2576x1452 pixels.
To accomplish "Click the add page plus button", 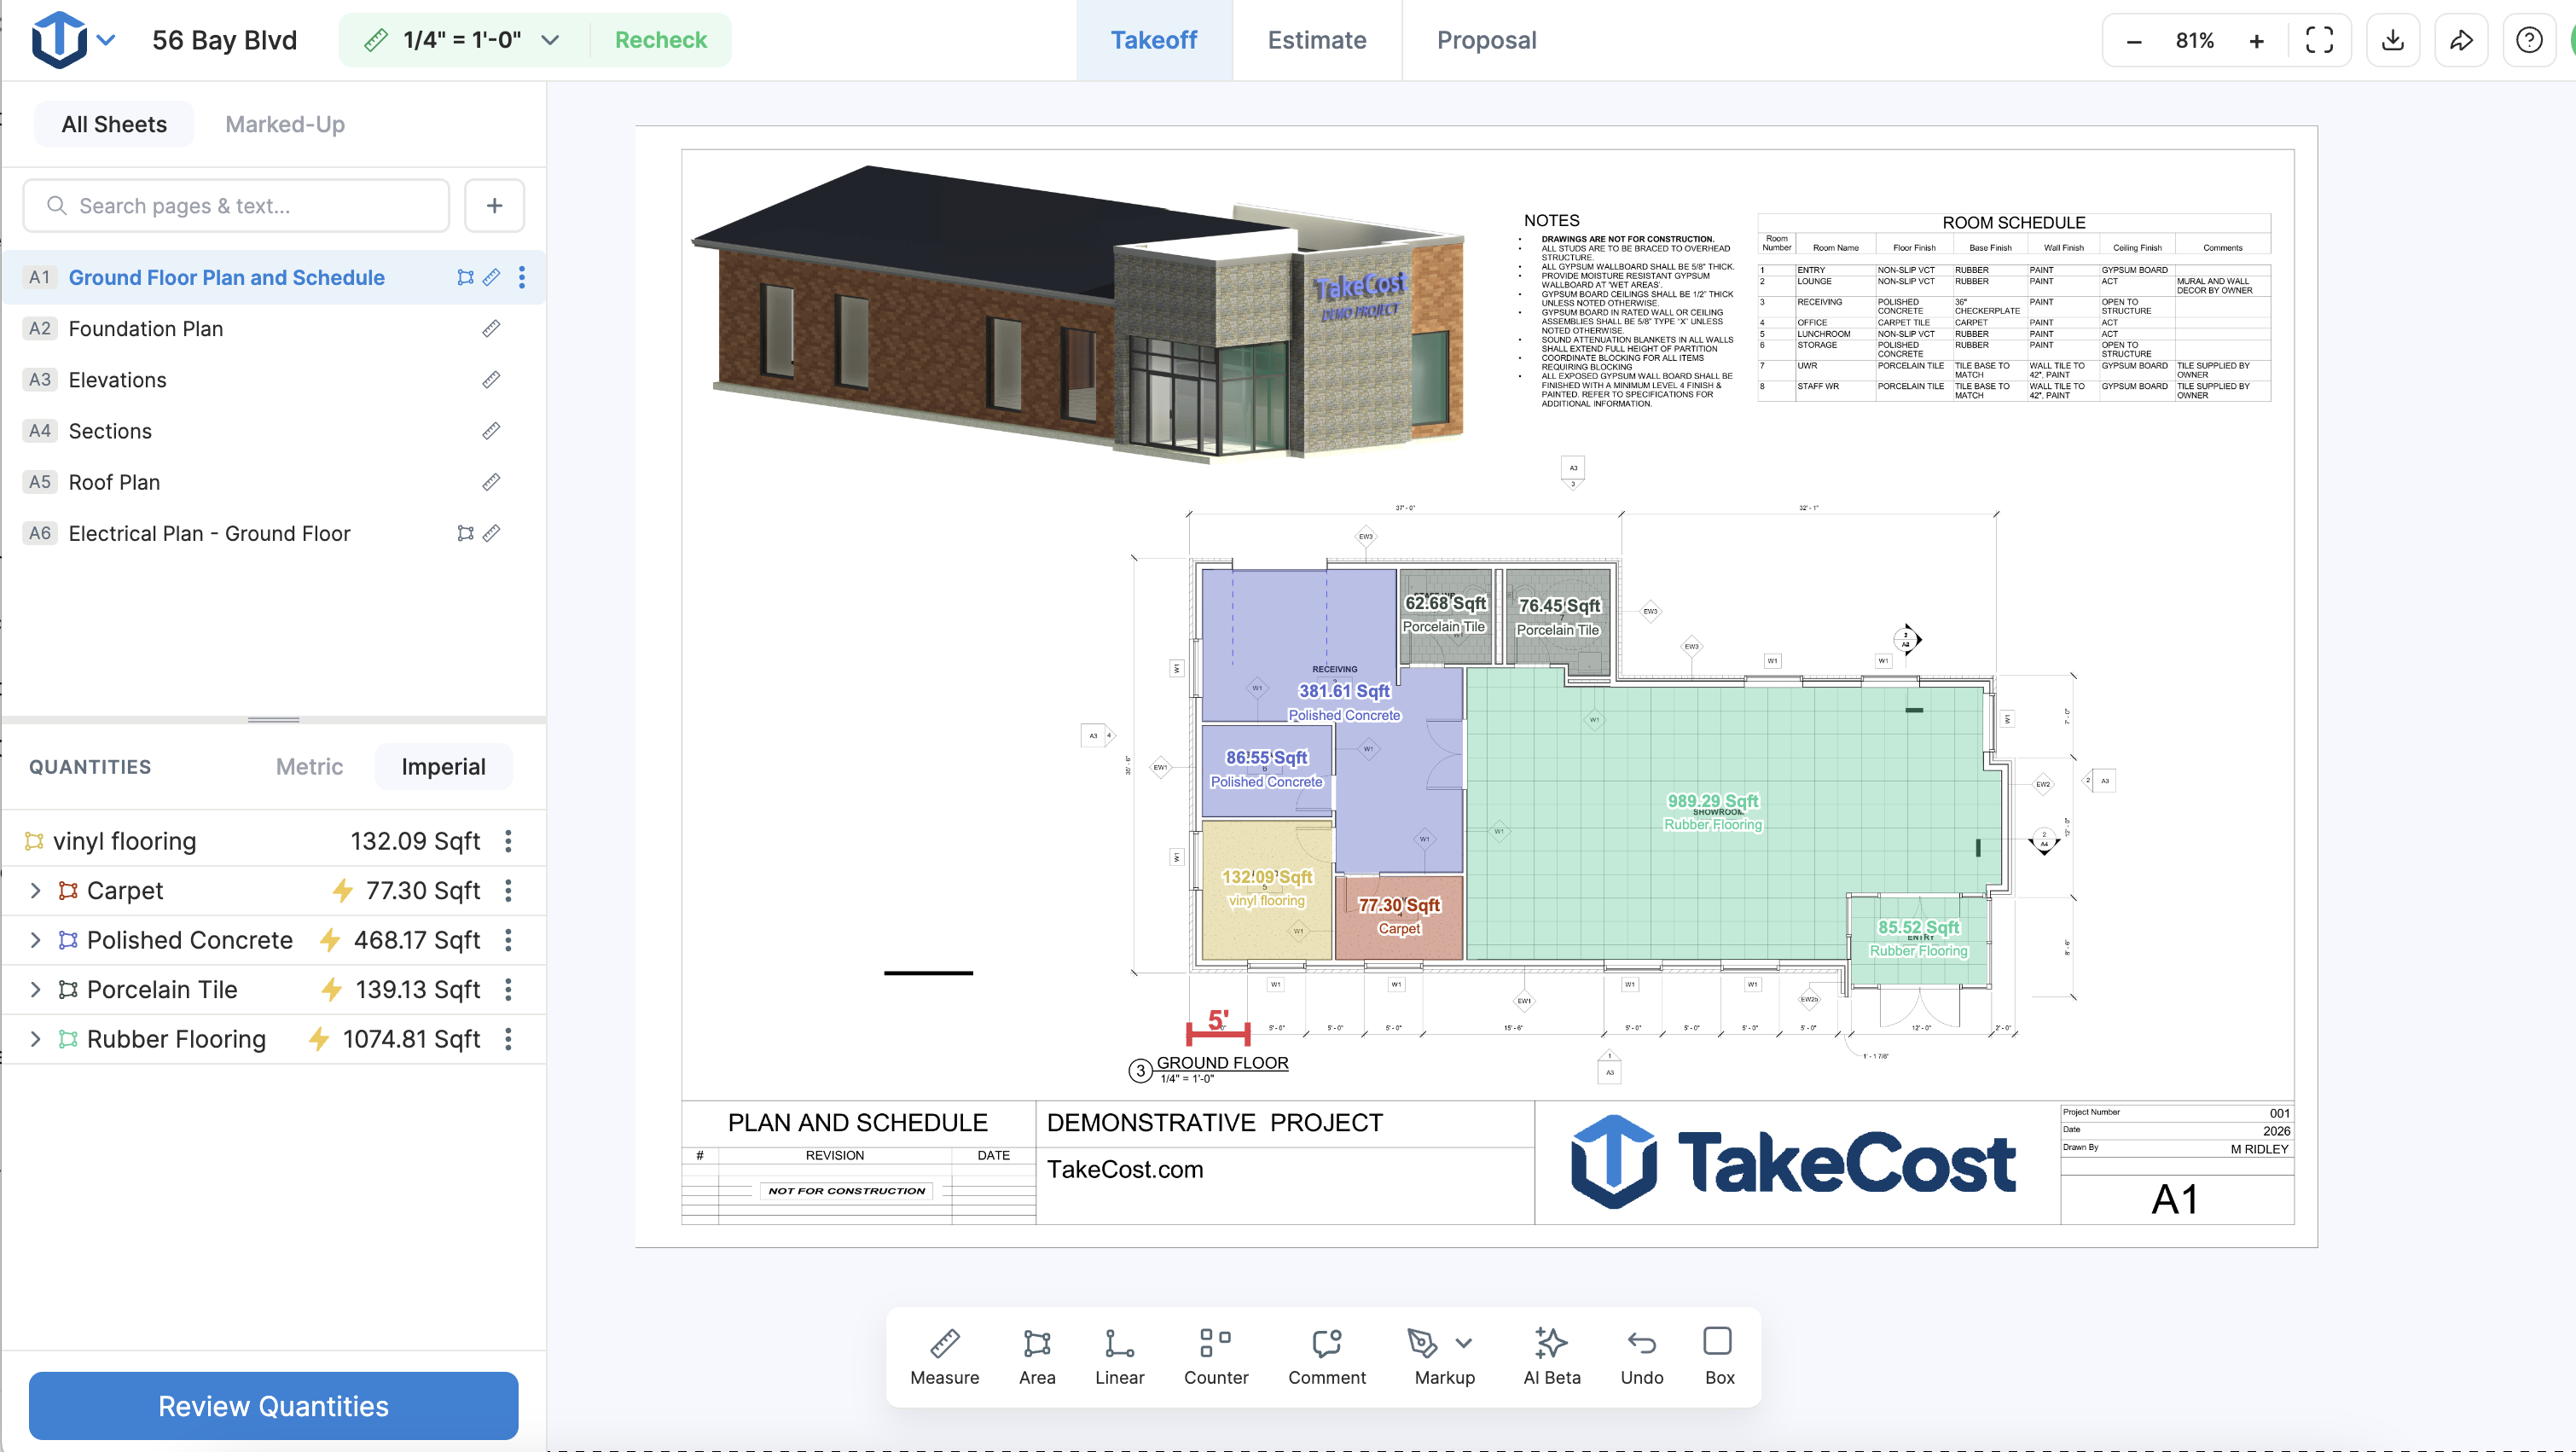I will pyautogui.click(x=494, y=206).
